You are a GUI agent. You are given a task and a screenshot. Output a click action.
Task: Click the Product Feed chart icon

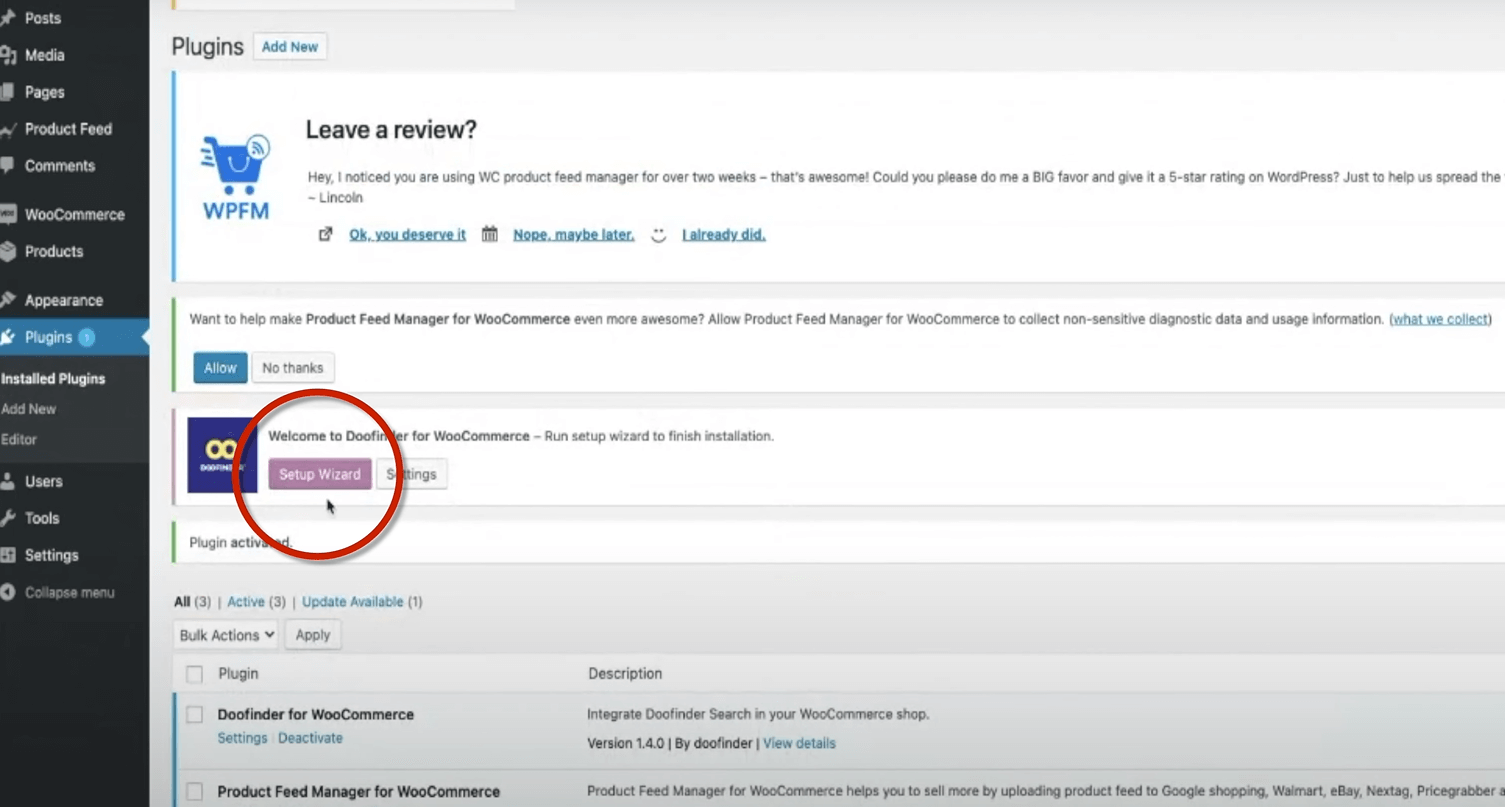coord(8,129)
